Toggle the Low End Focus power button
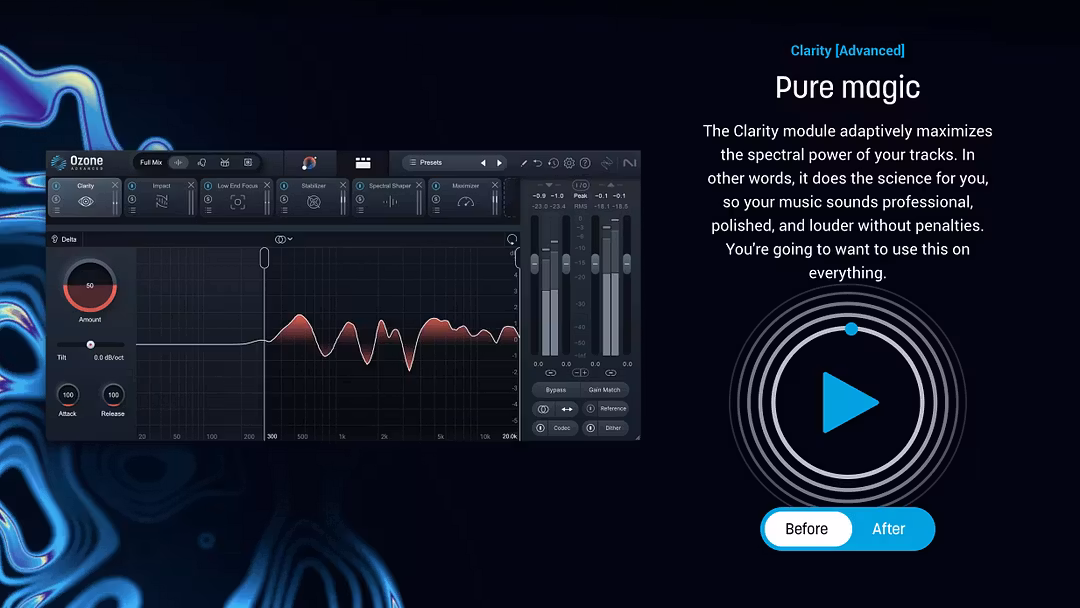The image size is (1080, 608). [x=208, y=186]
